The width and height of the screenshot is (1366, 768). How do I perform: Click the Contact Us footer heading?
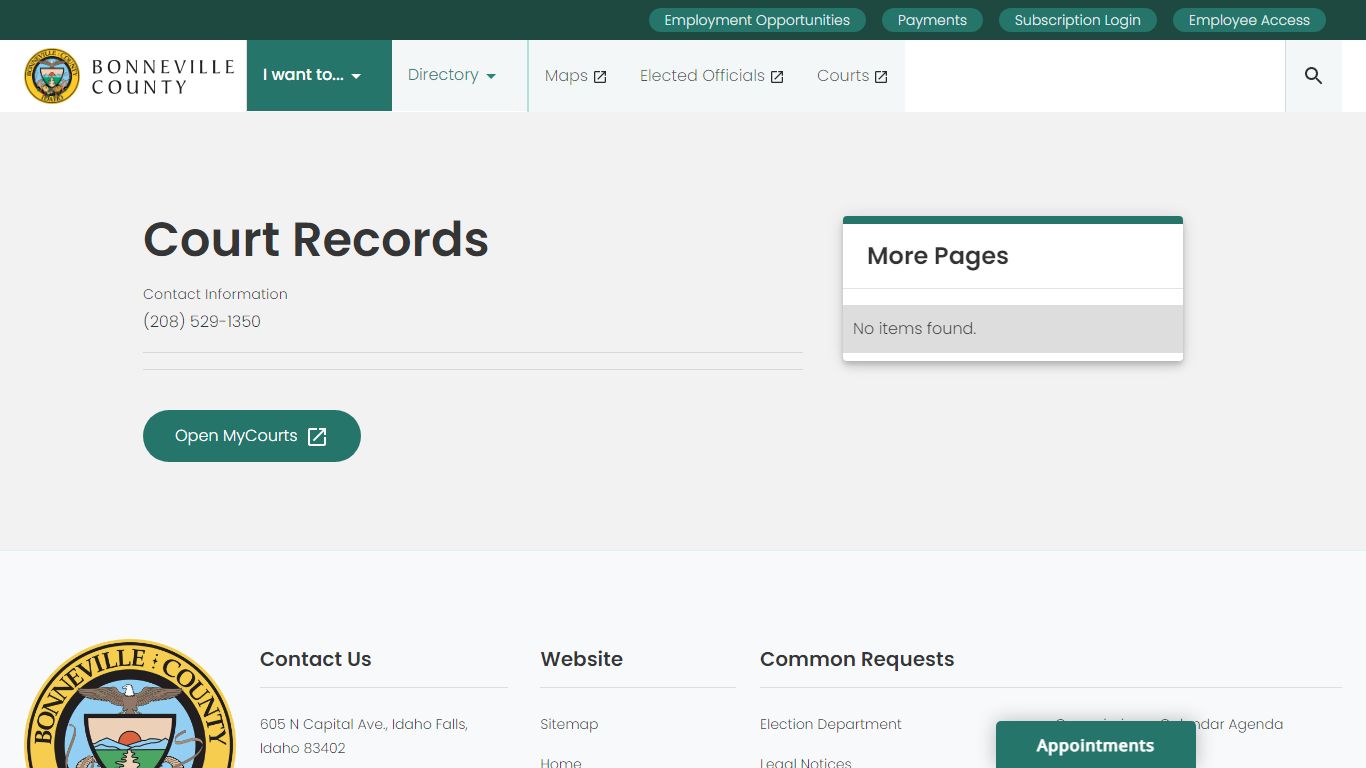[x=316, y=659]
